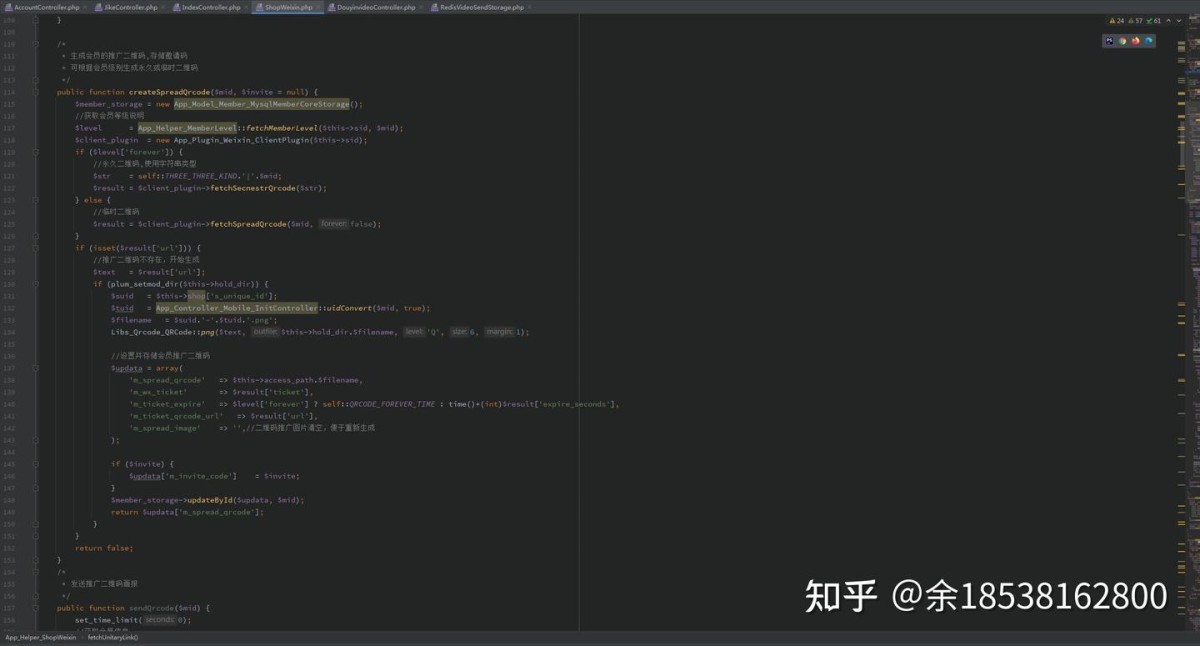Open file in Chrome browser icon

(x=1122, y=41)
